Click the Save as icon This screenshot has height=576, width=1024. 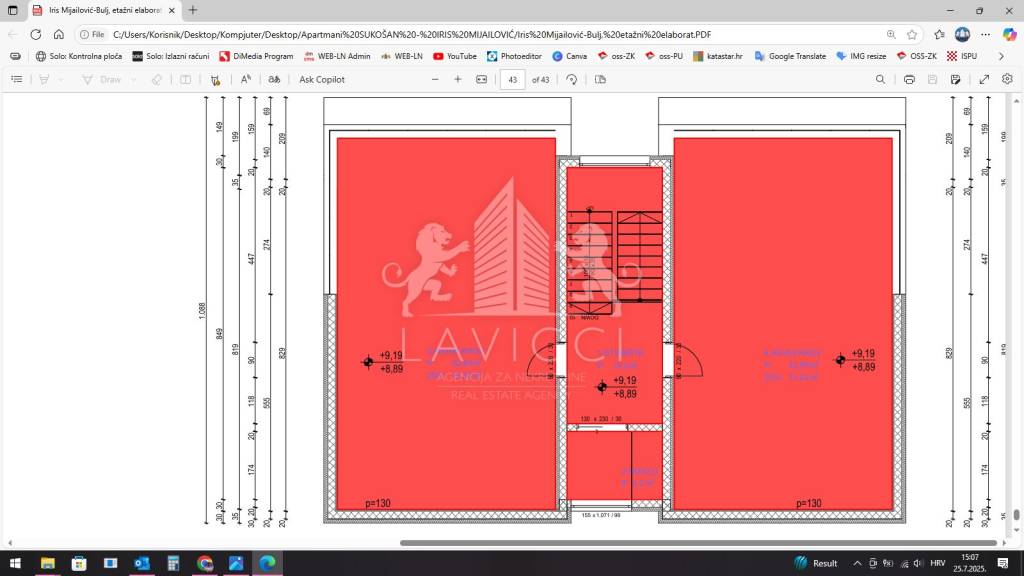pos(955,80)
